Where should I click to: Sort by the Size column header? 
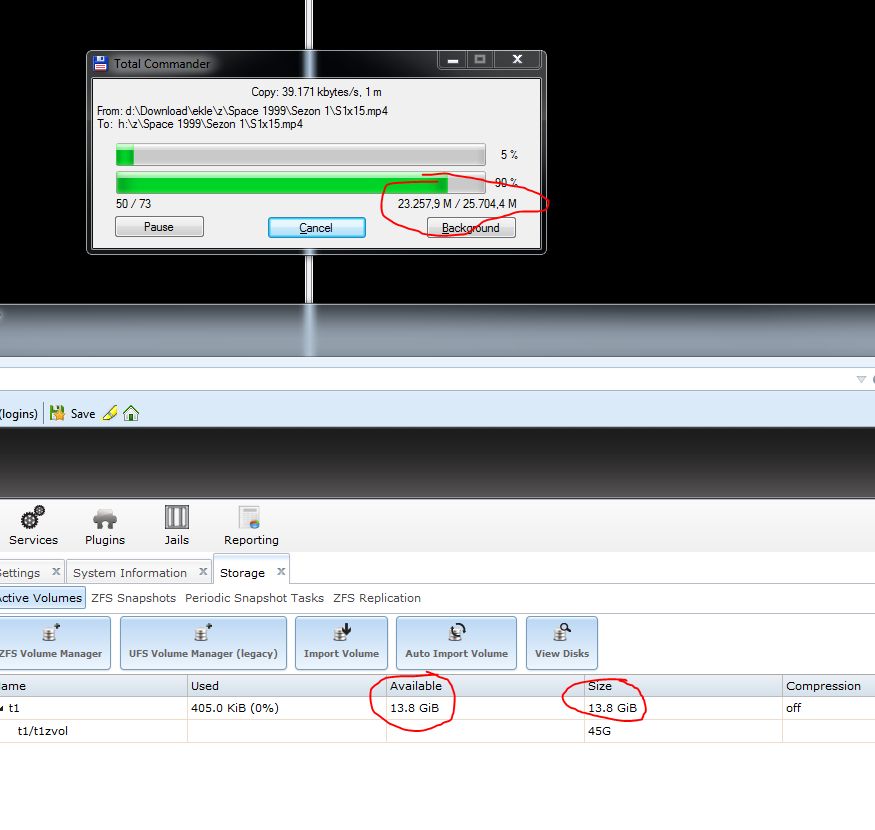(683, 686)
